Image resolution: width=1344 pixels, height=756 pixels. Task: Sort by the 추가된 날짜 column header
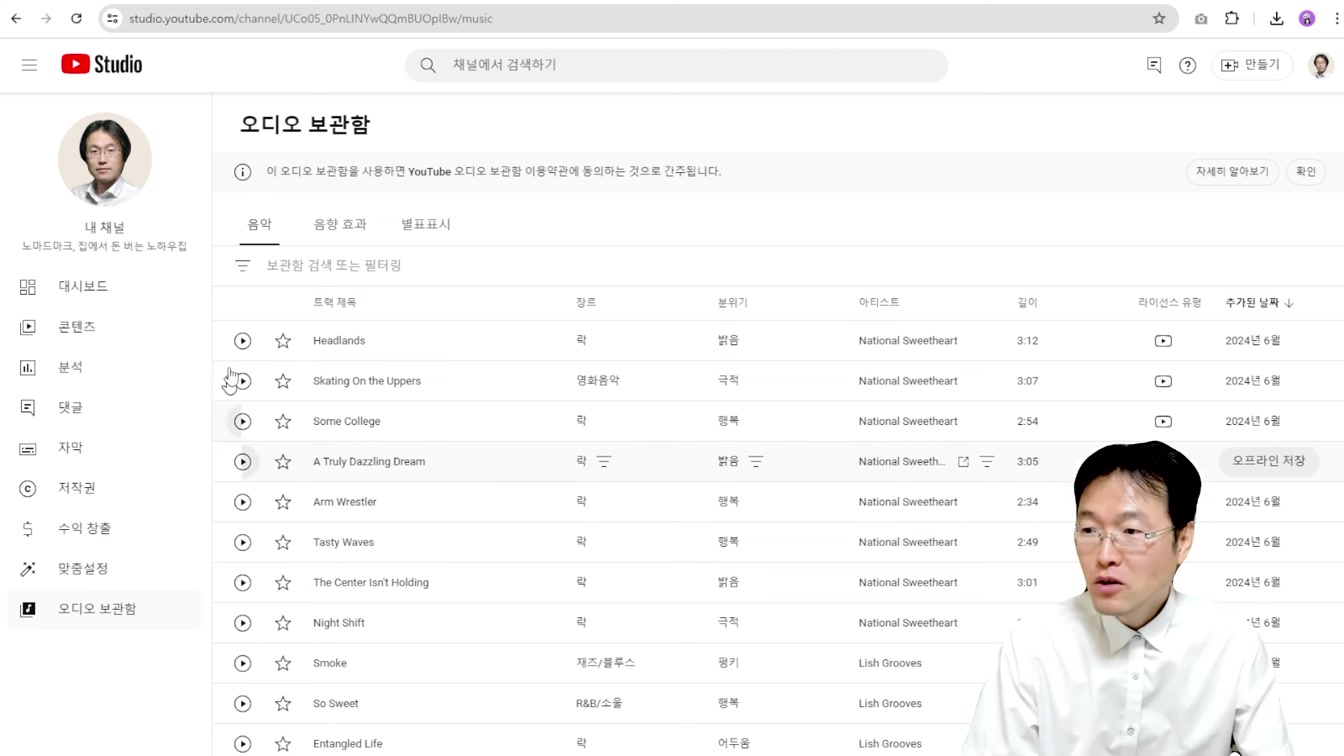1259,302
